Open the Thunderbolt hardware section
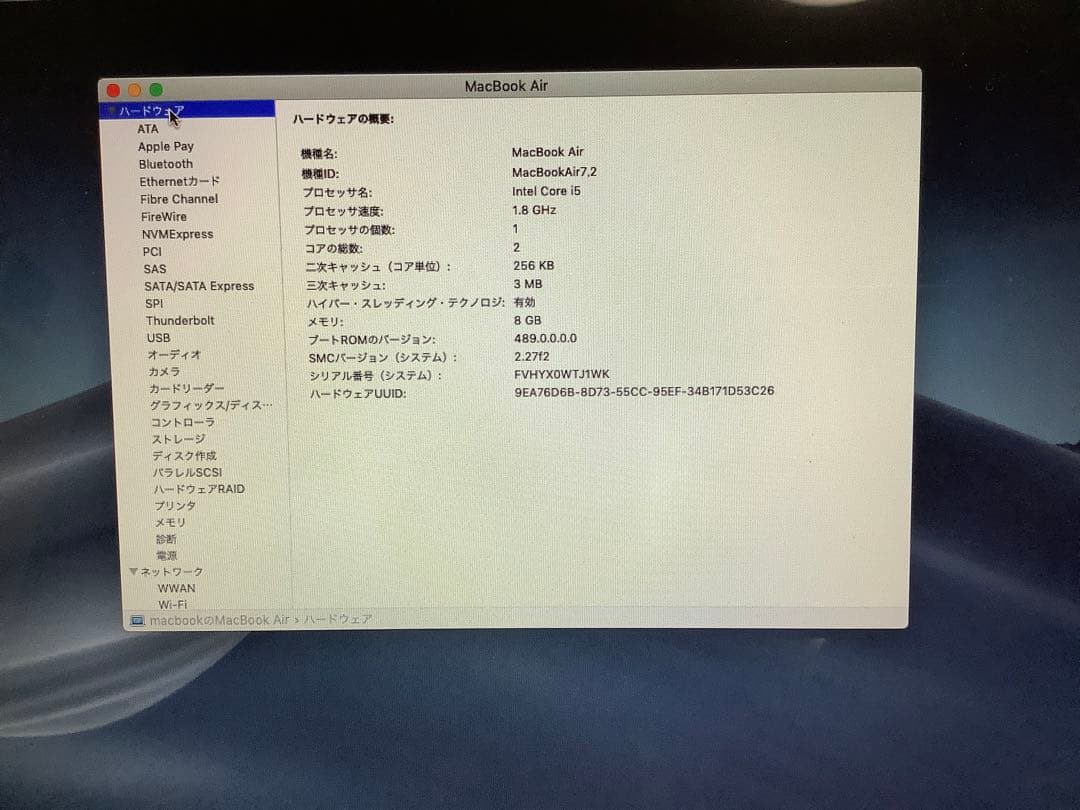This screenshot has width=1080, height=810. pos(181,320)
